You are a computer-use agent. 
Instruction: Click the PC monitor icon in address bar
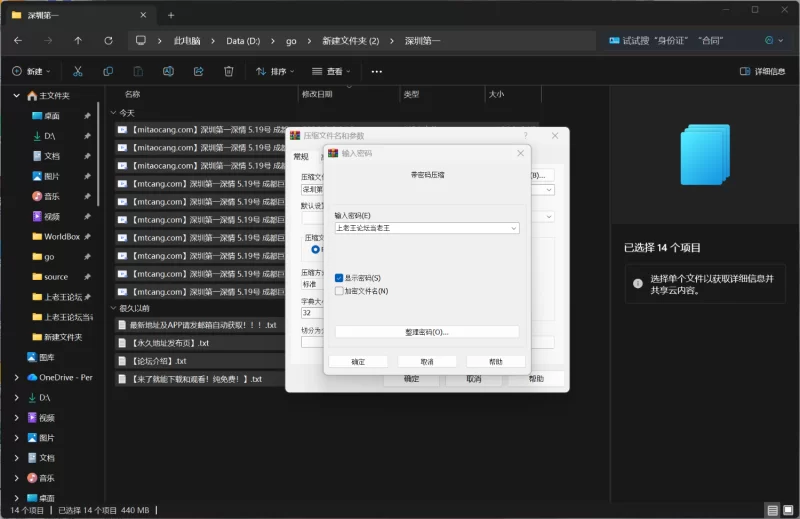[x=141, y=40]
